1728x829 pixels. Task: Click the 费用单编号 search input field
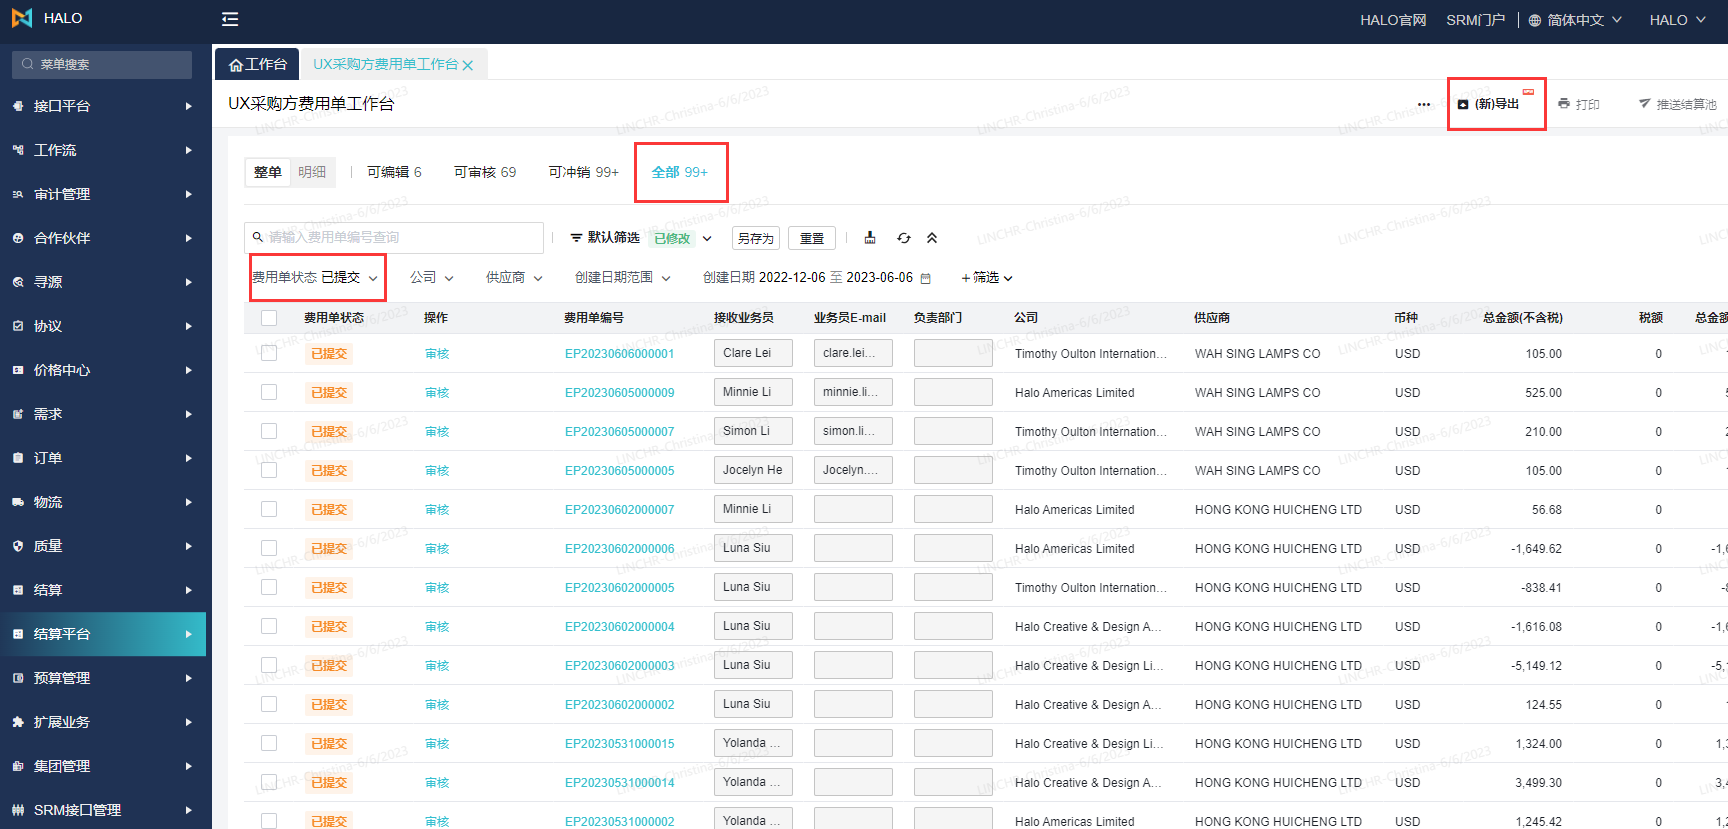click(x=400, y=237)
